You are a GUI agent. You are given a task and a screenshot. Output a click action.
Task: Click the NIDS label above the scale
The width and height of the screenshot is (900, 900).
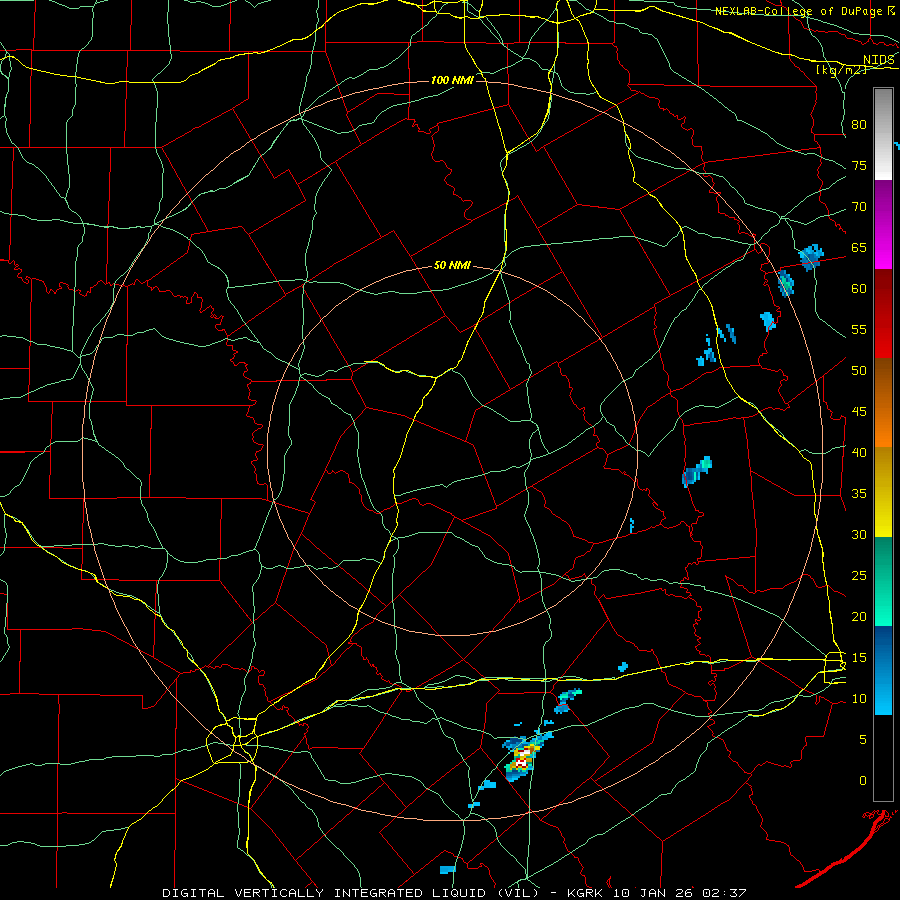[x=879, y=60]
